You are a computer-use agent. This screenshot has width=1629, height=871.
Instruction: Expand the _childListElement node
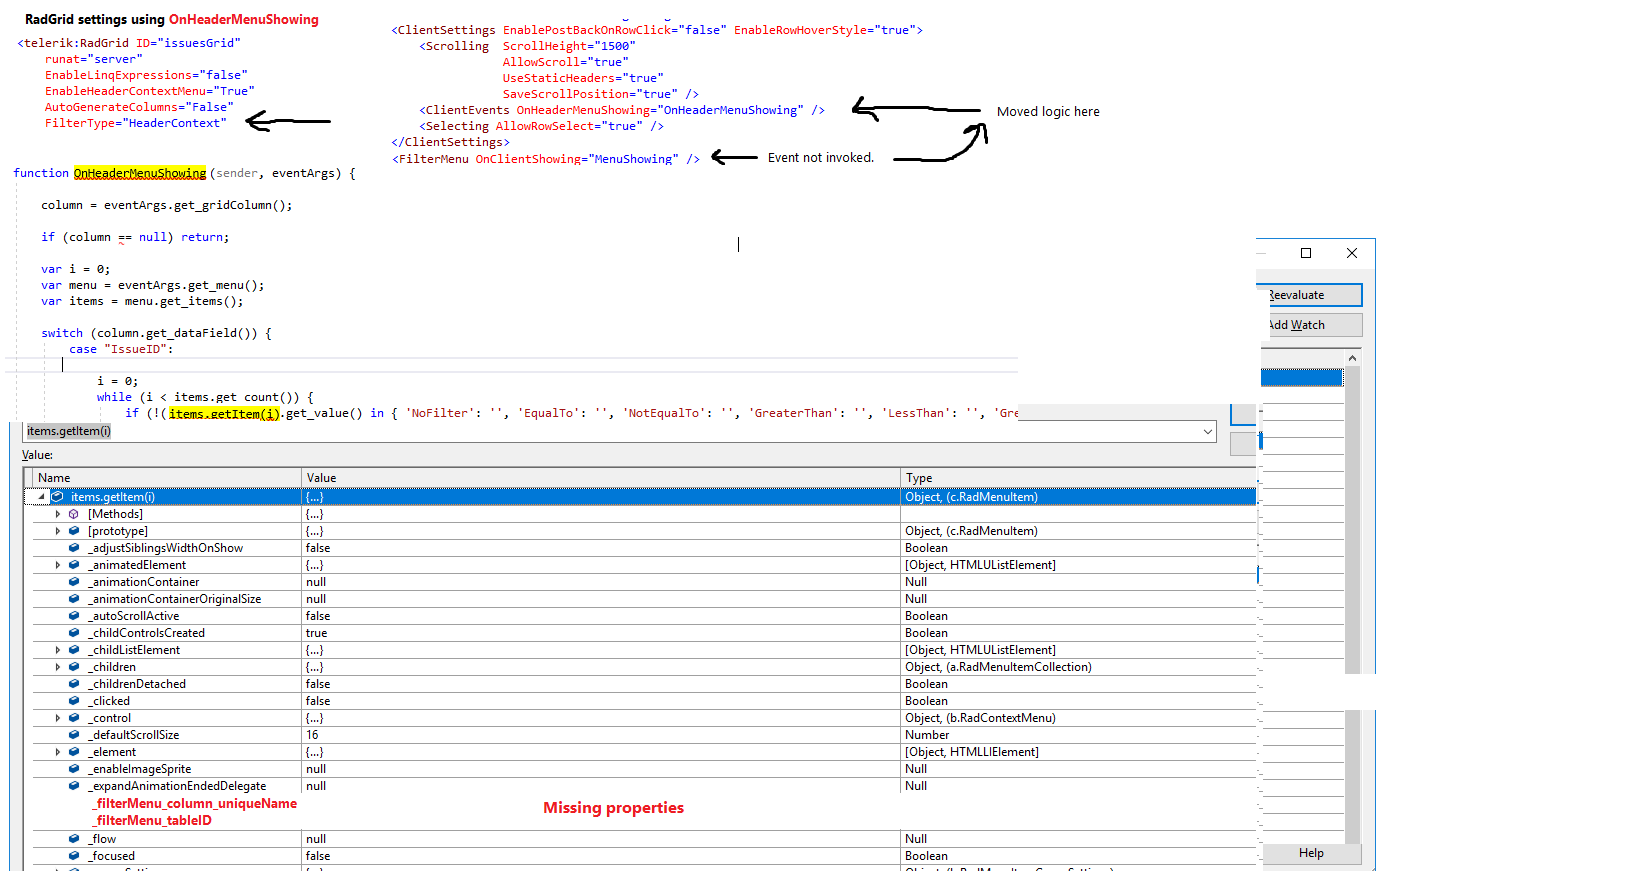58,650
